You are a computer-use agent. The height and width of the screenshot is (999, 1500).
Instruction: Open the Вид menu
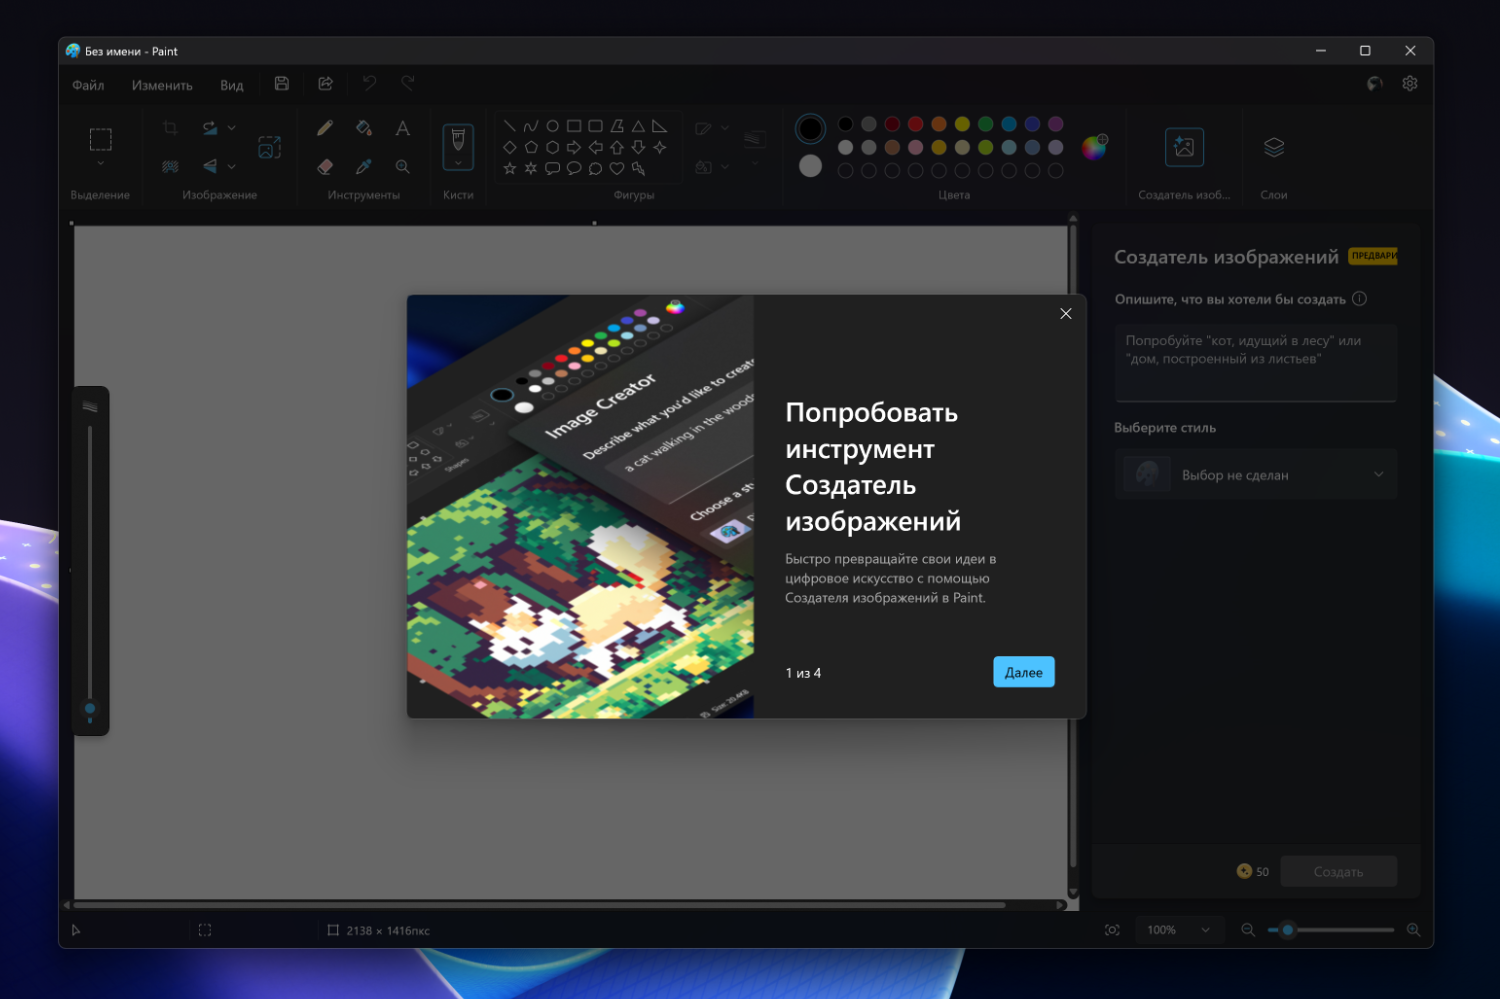[232, 85]
